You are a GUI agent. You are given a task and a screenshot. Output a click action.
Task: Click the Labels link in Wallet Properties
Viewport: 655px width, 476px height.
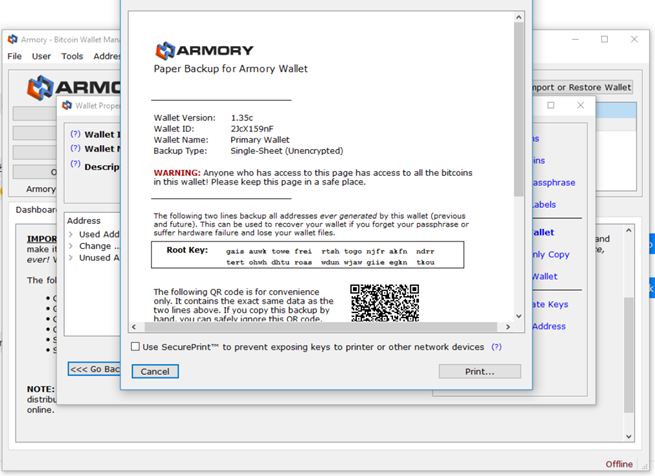pyautogui.click(x=544, y=205)
